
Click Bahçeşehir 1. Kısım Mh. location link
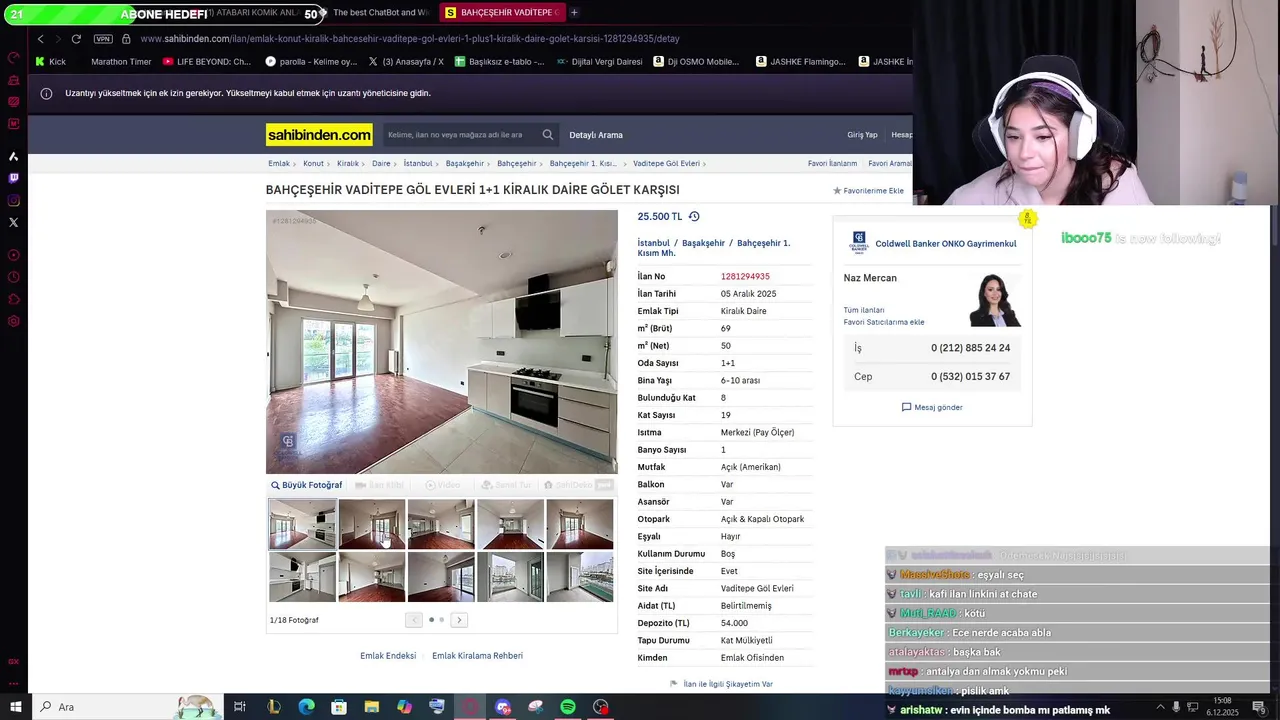714,248
